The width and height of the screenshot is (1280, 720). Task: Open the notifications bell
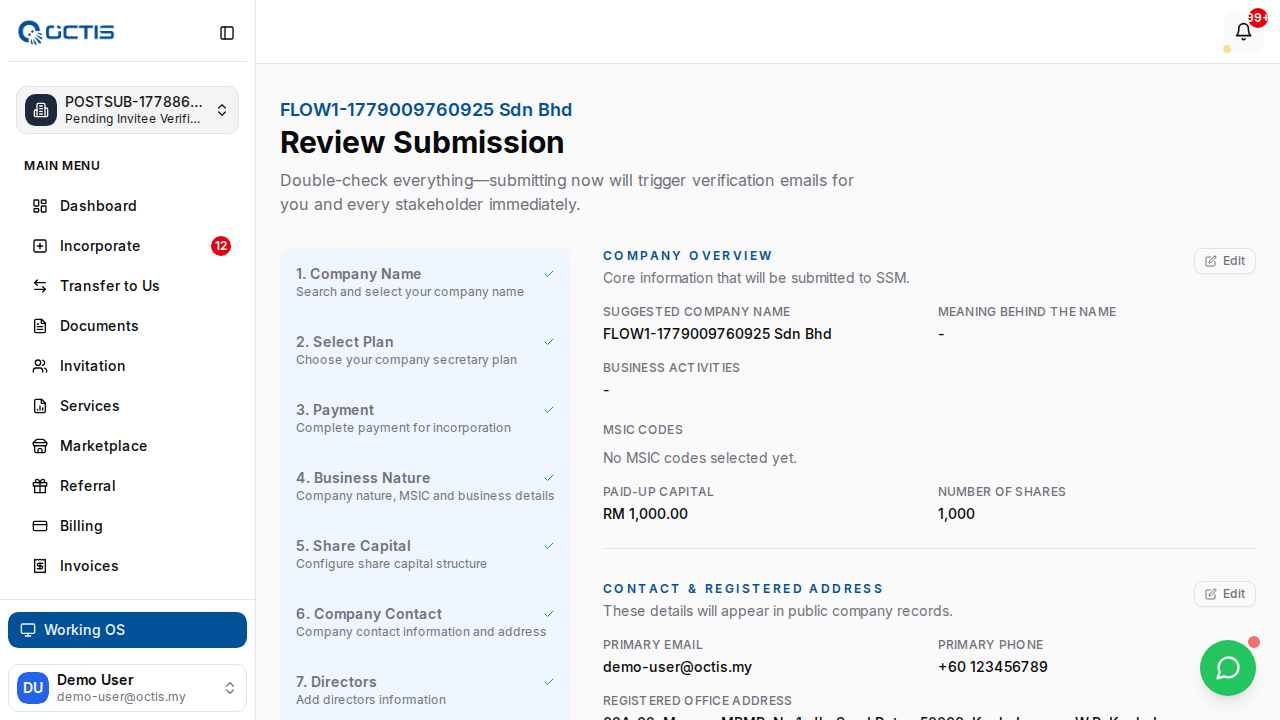tap(1243, 32)
